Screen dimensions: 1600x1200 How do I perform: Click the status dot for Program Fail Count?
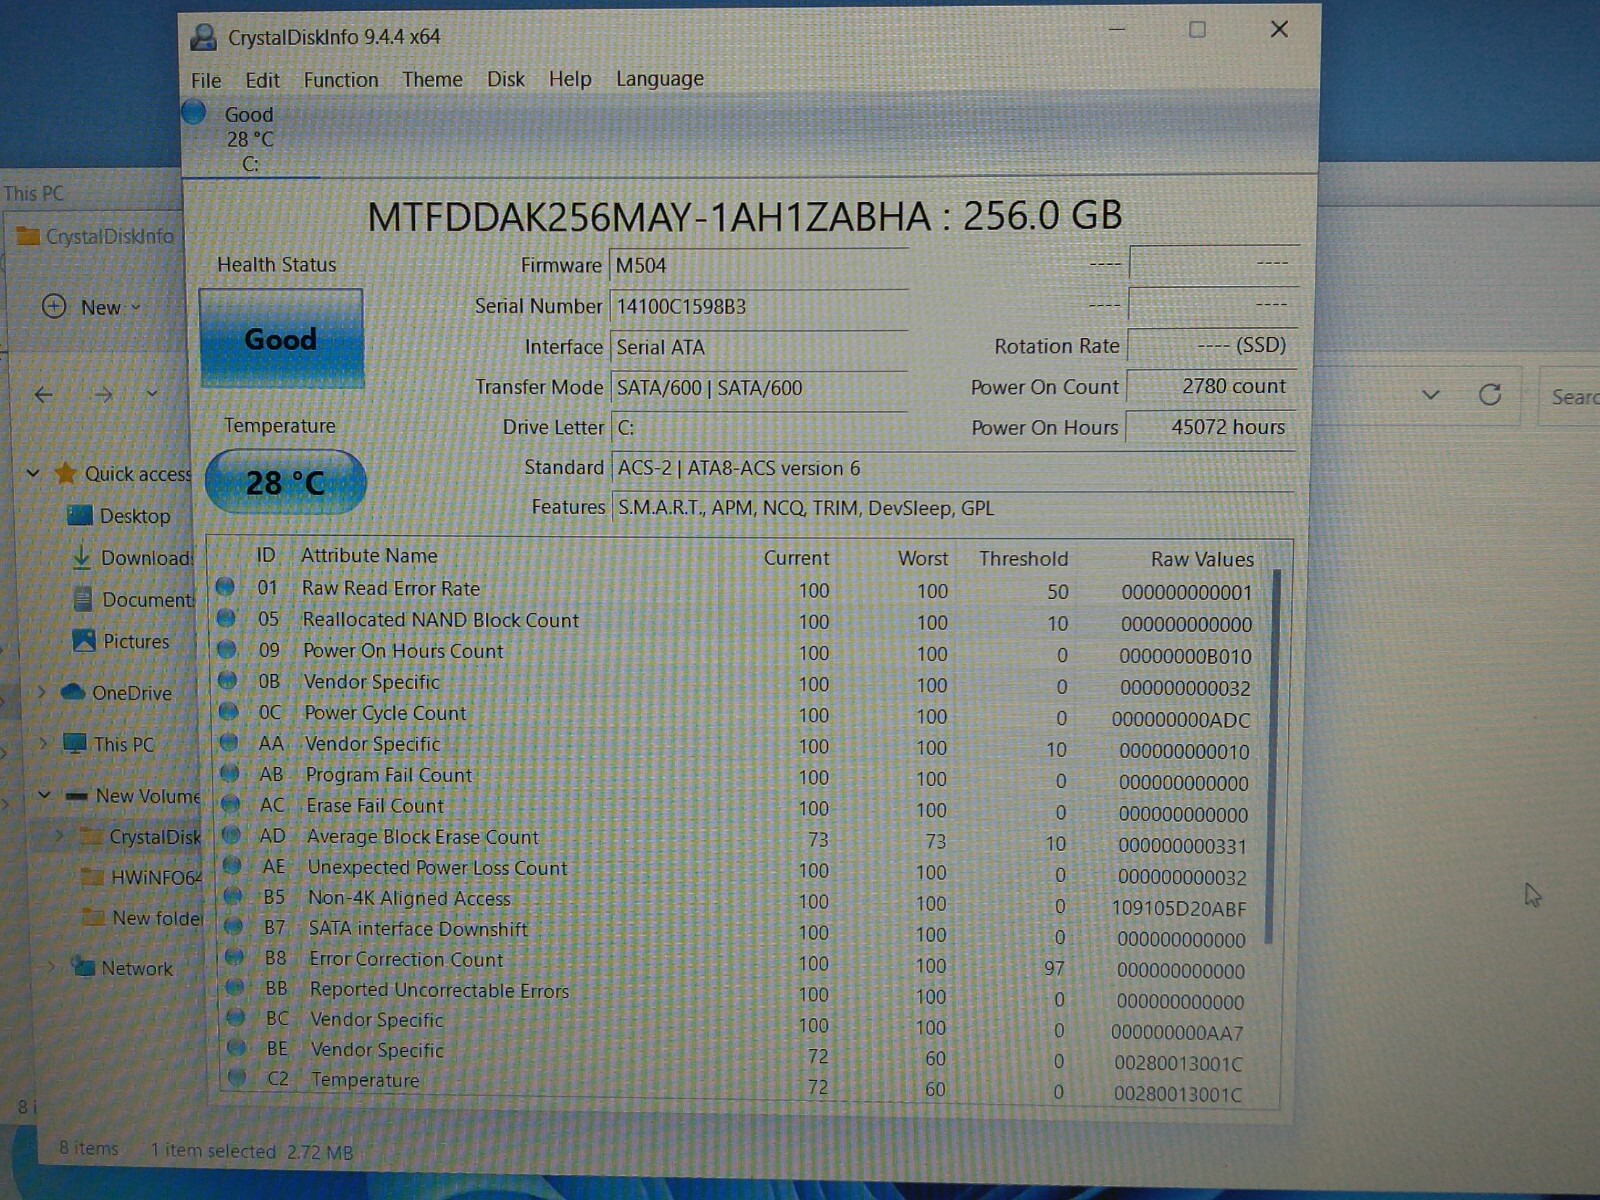click(x=229, y=773)
